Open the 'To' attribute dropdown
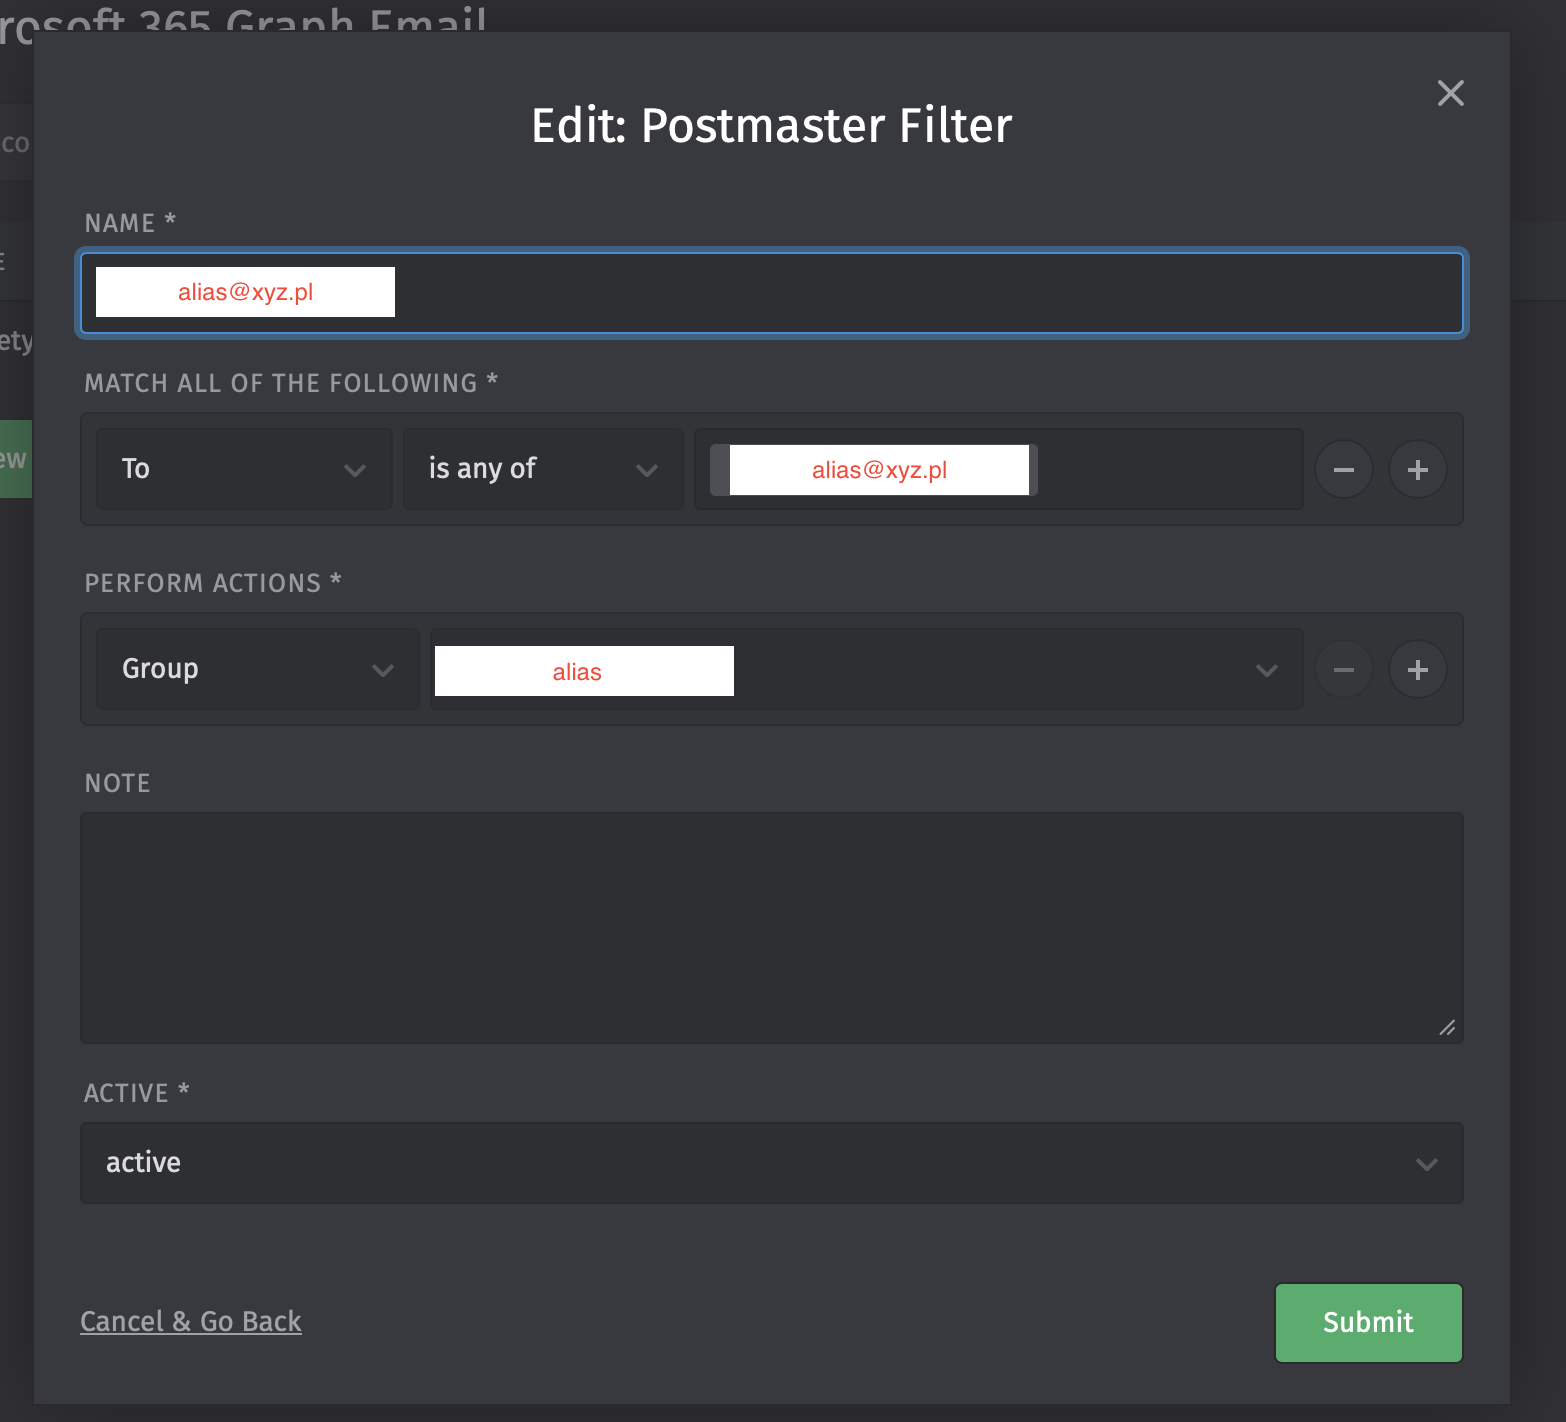 (243, 469)
